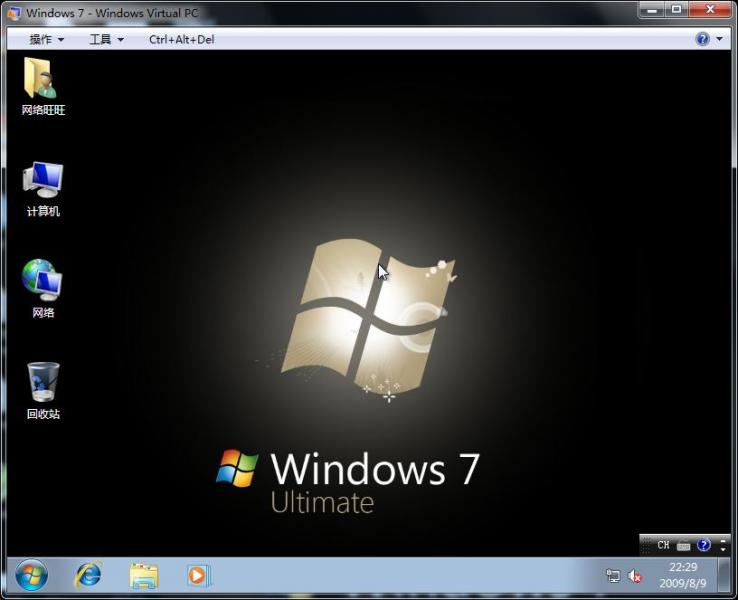Click the language bar keyboard icon
The image size is (738, 600).
(683, 545)
